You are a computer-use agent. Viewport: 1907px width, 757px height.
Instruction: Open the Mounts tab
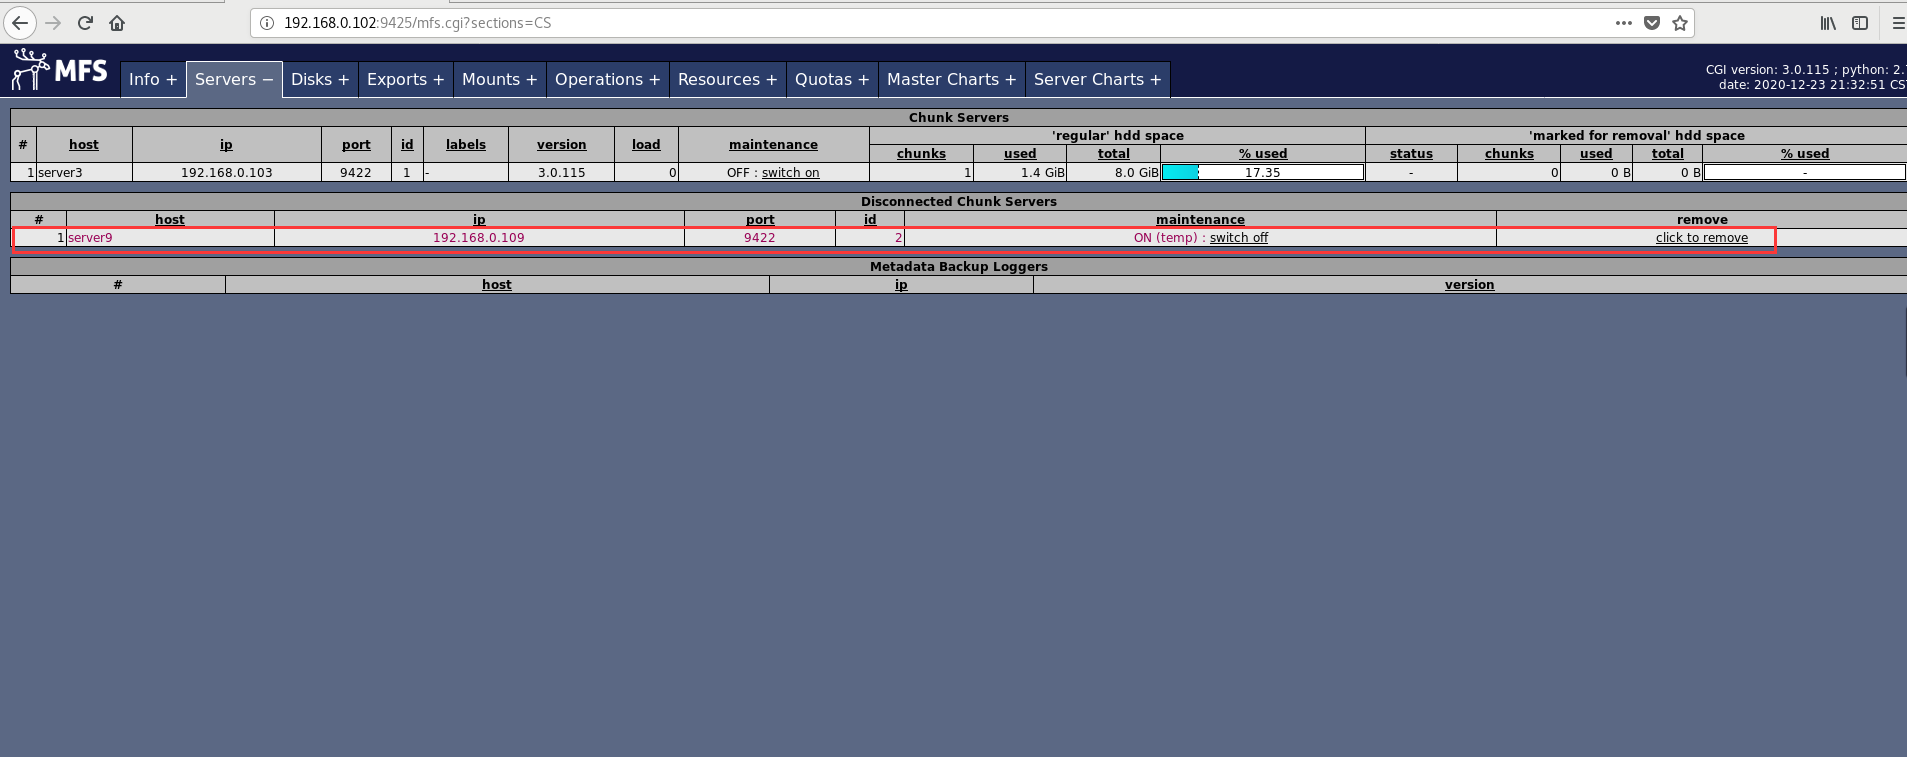pyautogui.click(x=500, y=79)
